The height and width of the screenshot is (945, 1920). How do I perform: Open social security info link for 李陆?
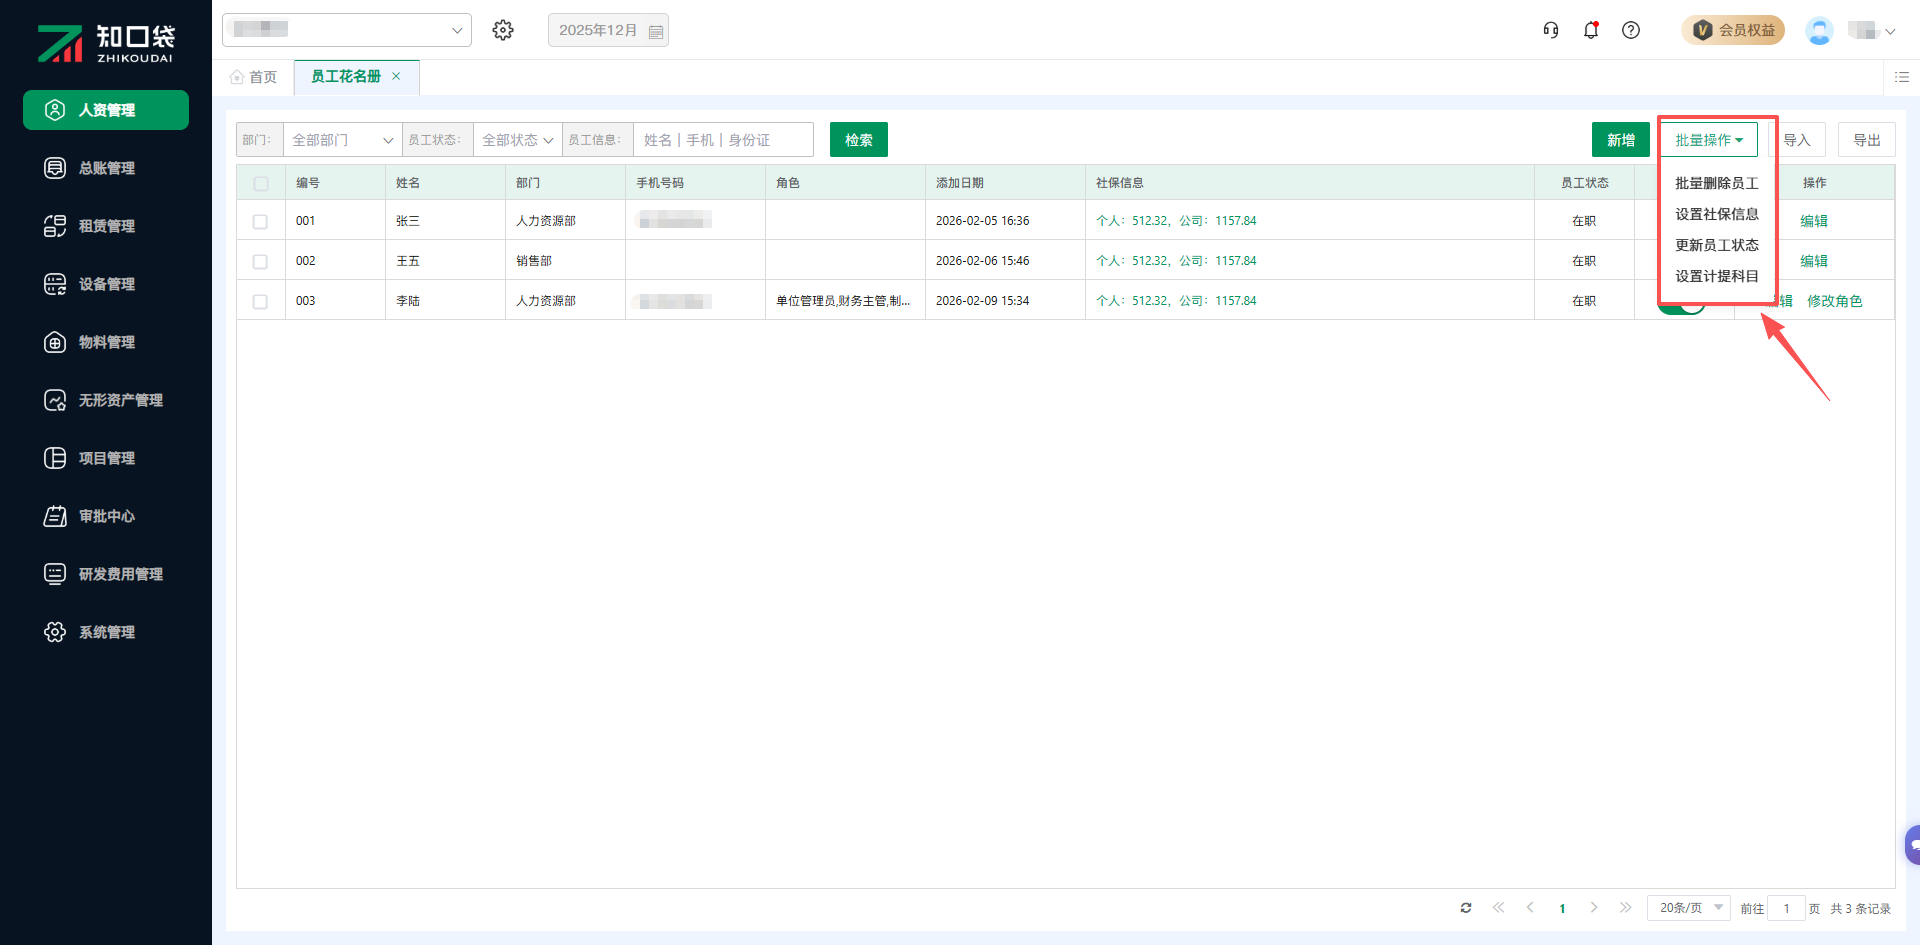click(1176, 301)
